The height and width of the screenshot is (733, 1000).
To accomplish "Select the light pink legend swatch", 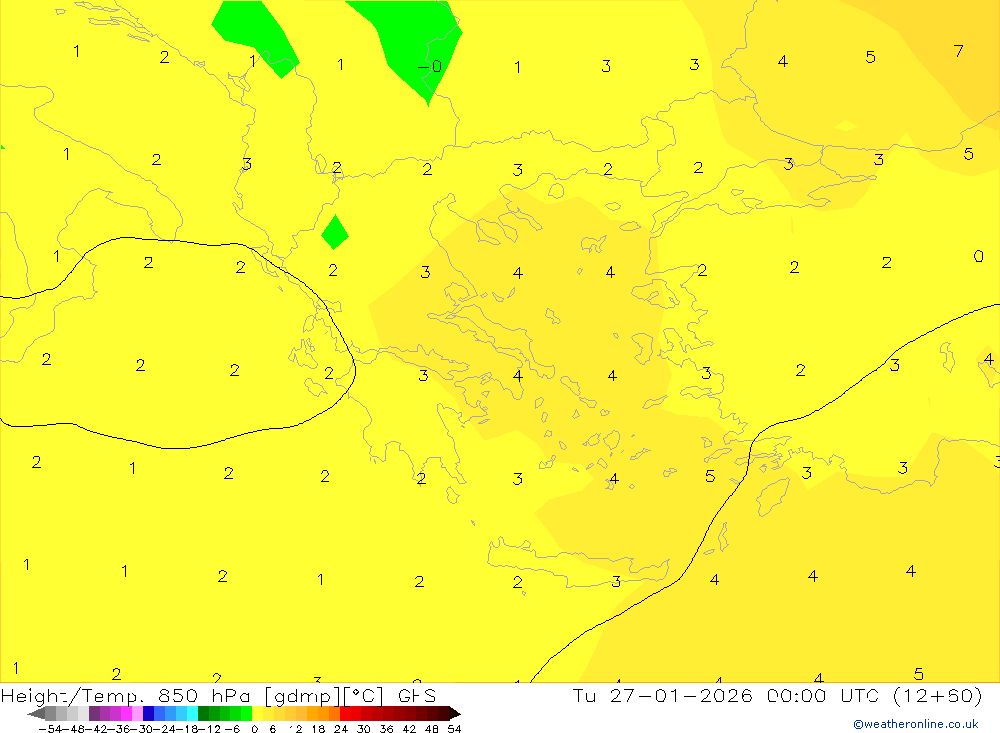I will [x=137, y=714].
